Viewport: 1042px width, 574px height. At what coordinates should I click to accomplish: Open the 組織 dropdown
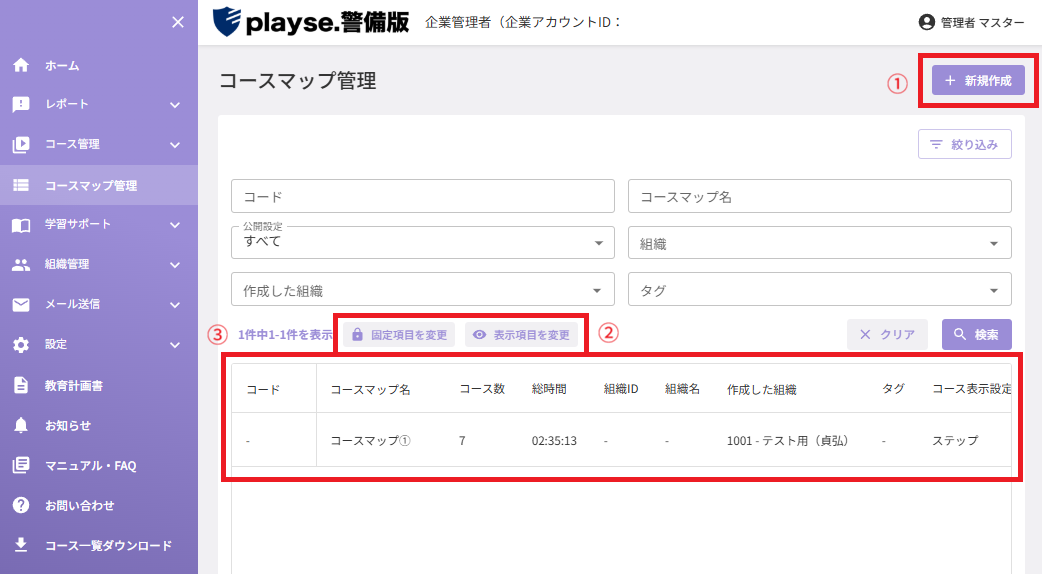click(x=819, y=242)
